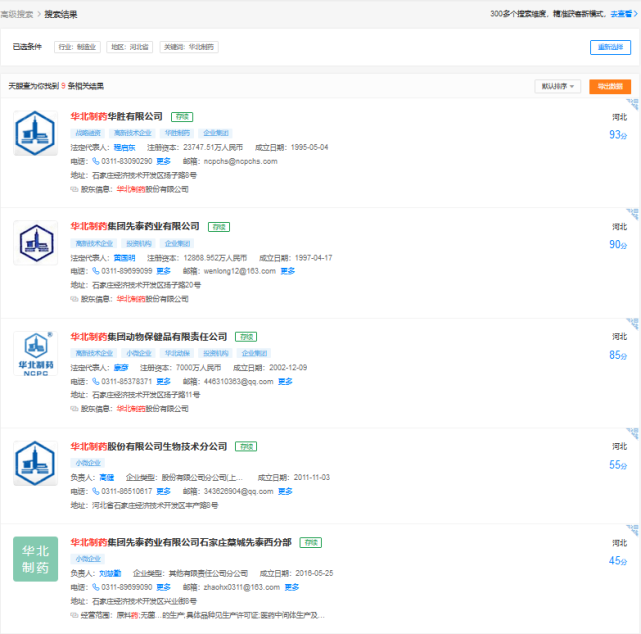The height and width of the screenshot is (634, 641).
Task: Click 更多 after phone 0311-89699090
Action: point(164,587)
